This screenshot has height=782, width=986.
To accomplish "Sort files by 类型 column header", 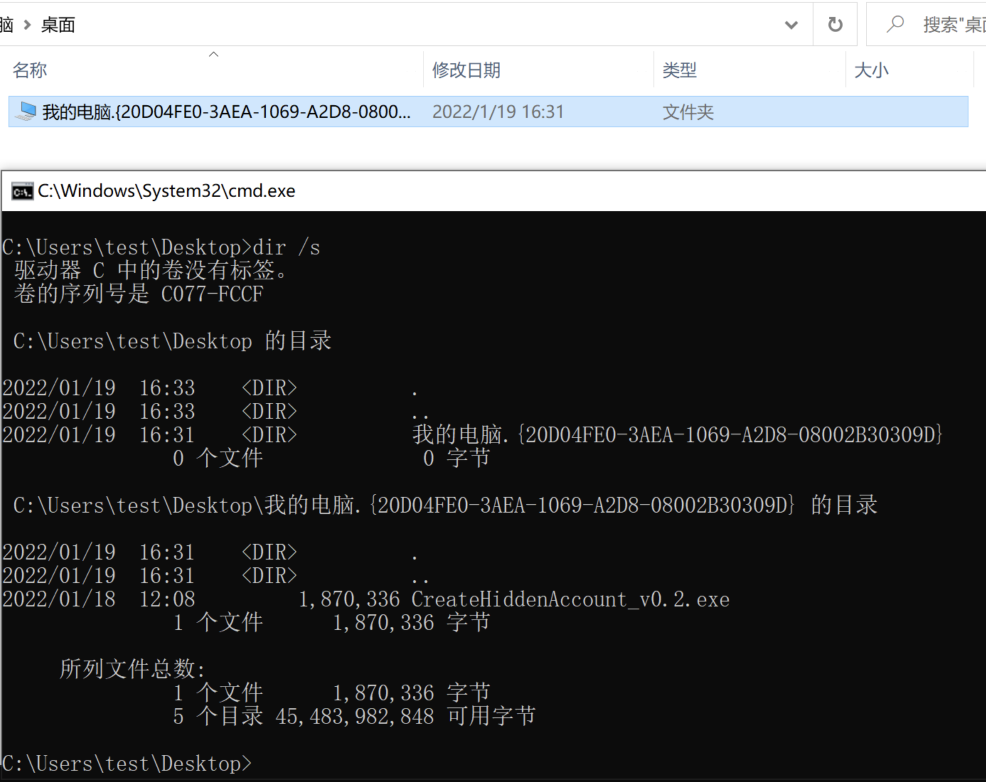I will coord(679,70).
